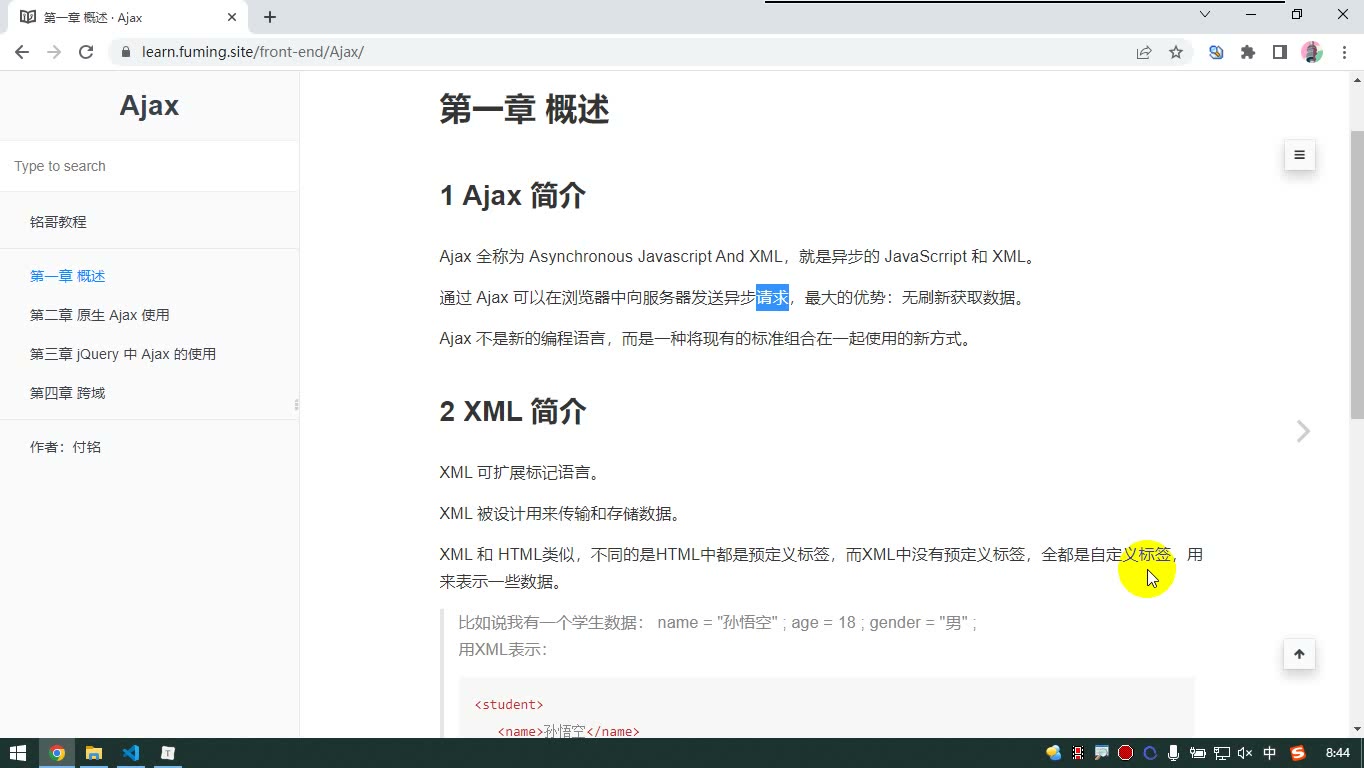
Task: Open the Chrome profile avatar
Action: tap(1312, 52)
